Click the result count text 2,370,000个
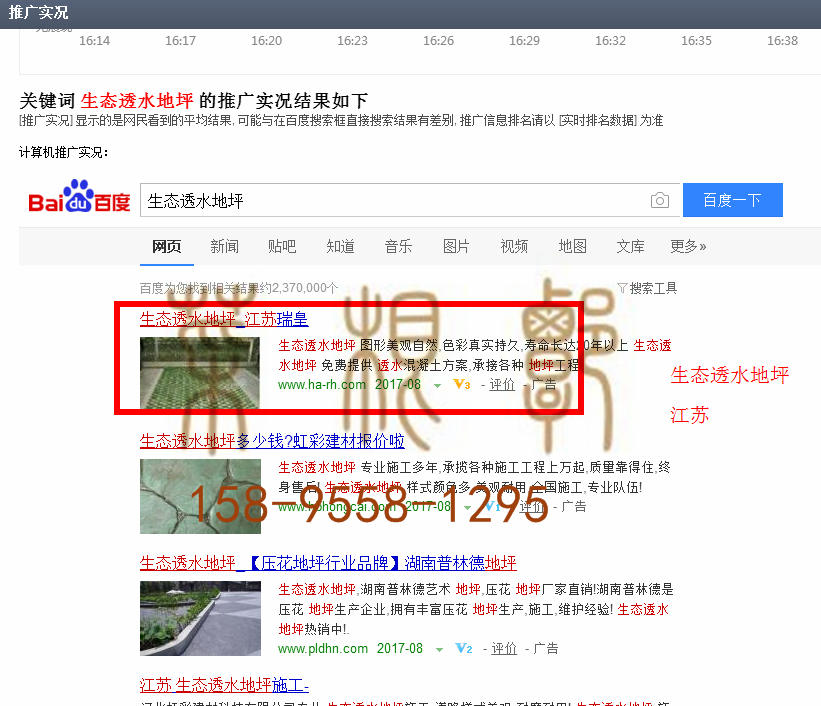The image size is (821, 706). tap(305, 288)
